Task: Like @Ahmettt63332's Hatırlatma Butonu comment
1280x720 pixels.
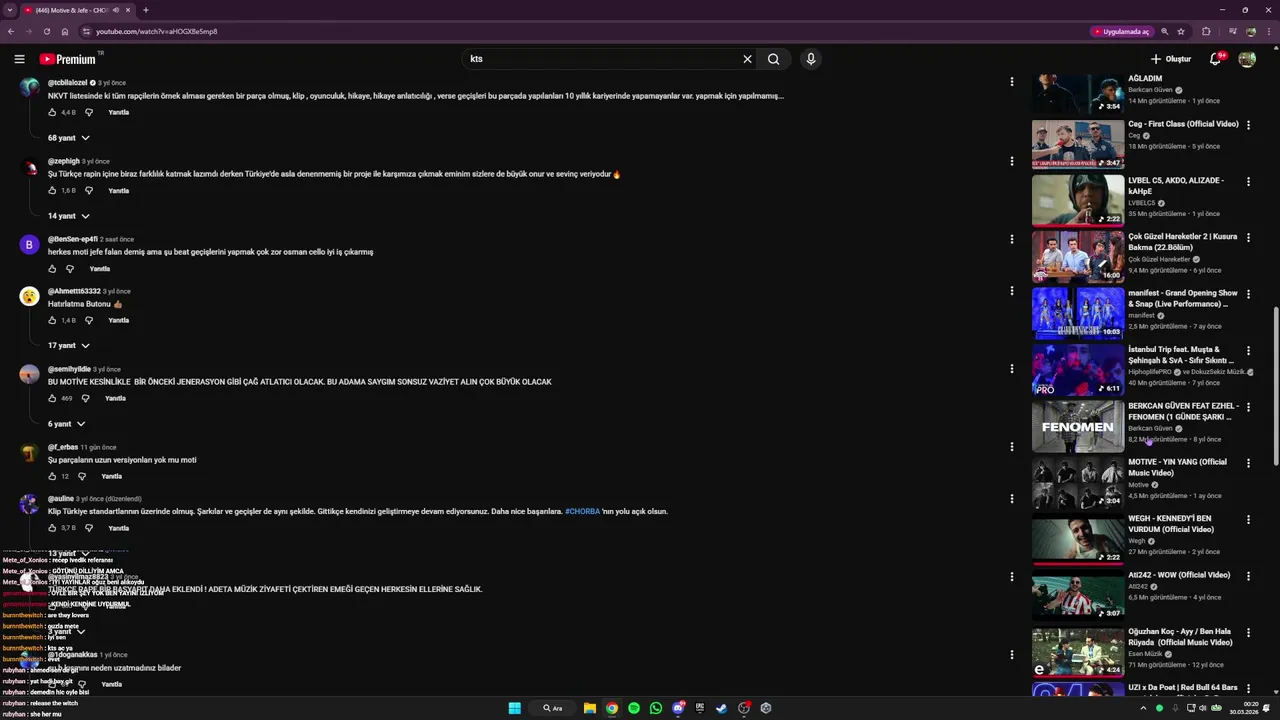Action: click(52, 320)
